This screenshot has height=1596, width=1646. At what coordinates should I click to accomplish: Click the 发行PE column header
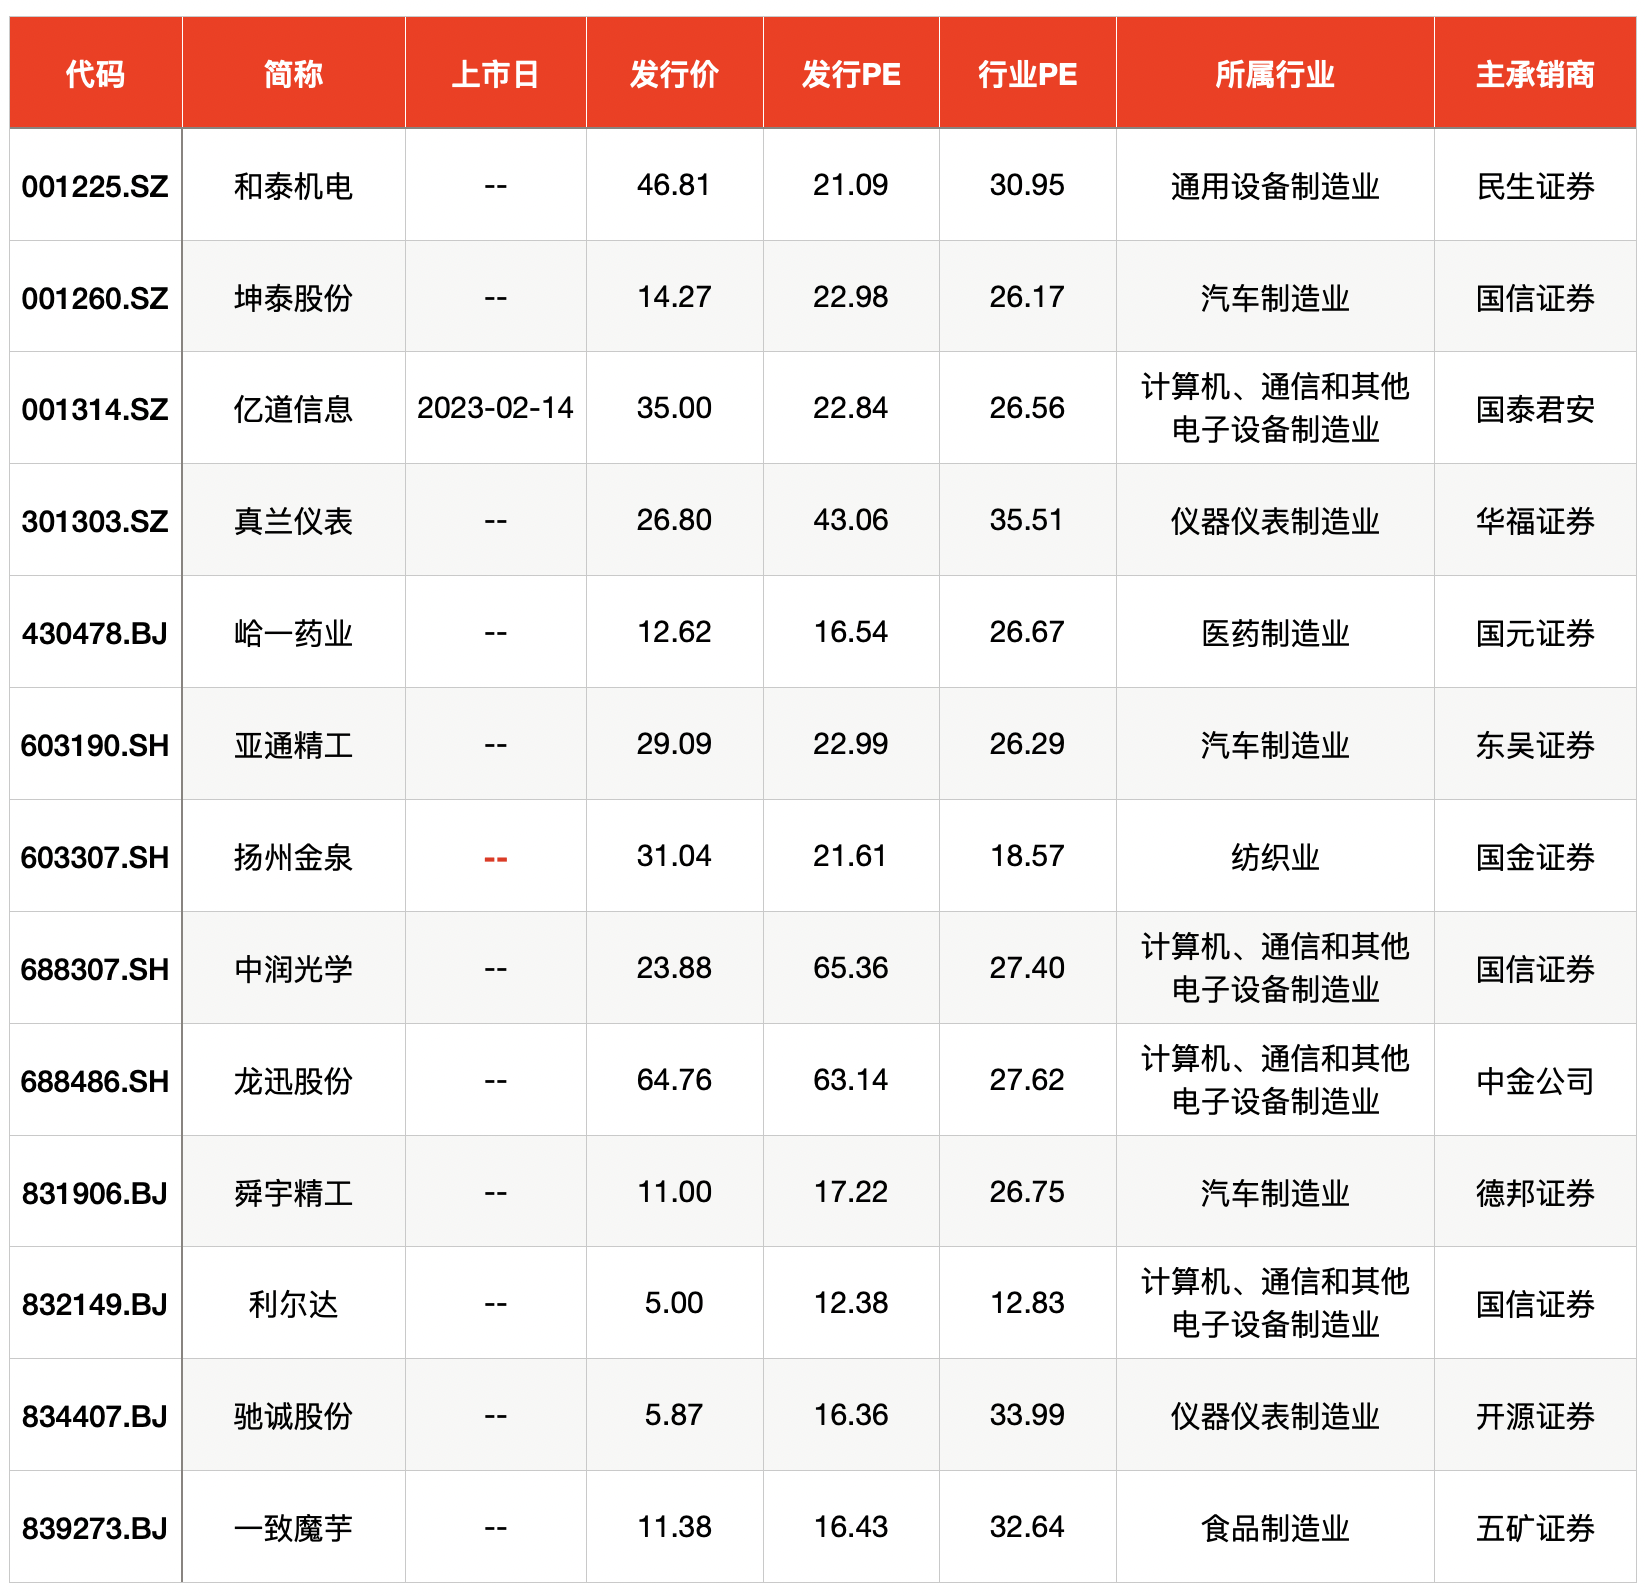(851, 74)
